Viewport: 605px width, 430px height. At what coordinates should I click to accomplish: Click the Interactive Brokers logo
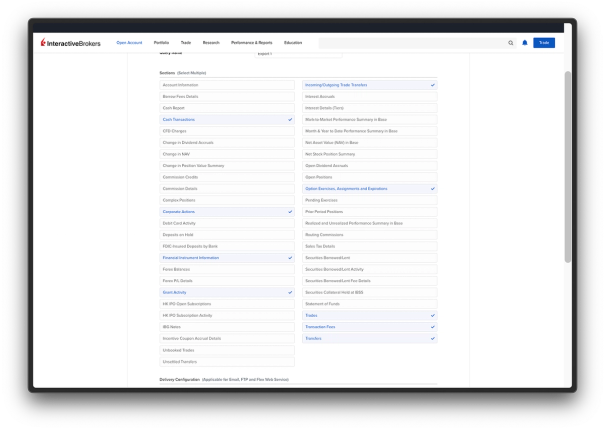click(71, 43)
